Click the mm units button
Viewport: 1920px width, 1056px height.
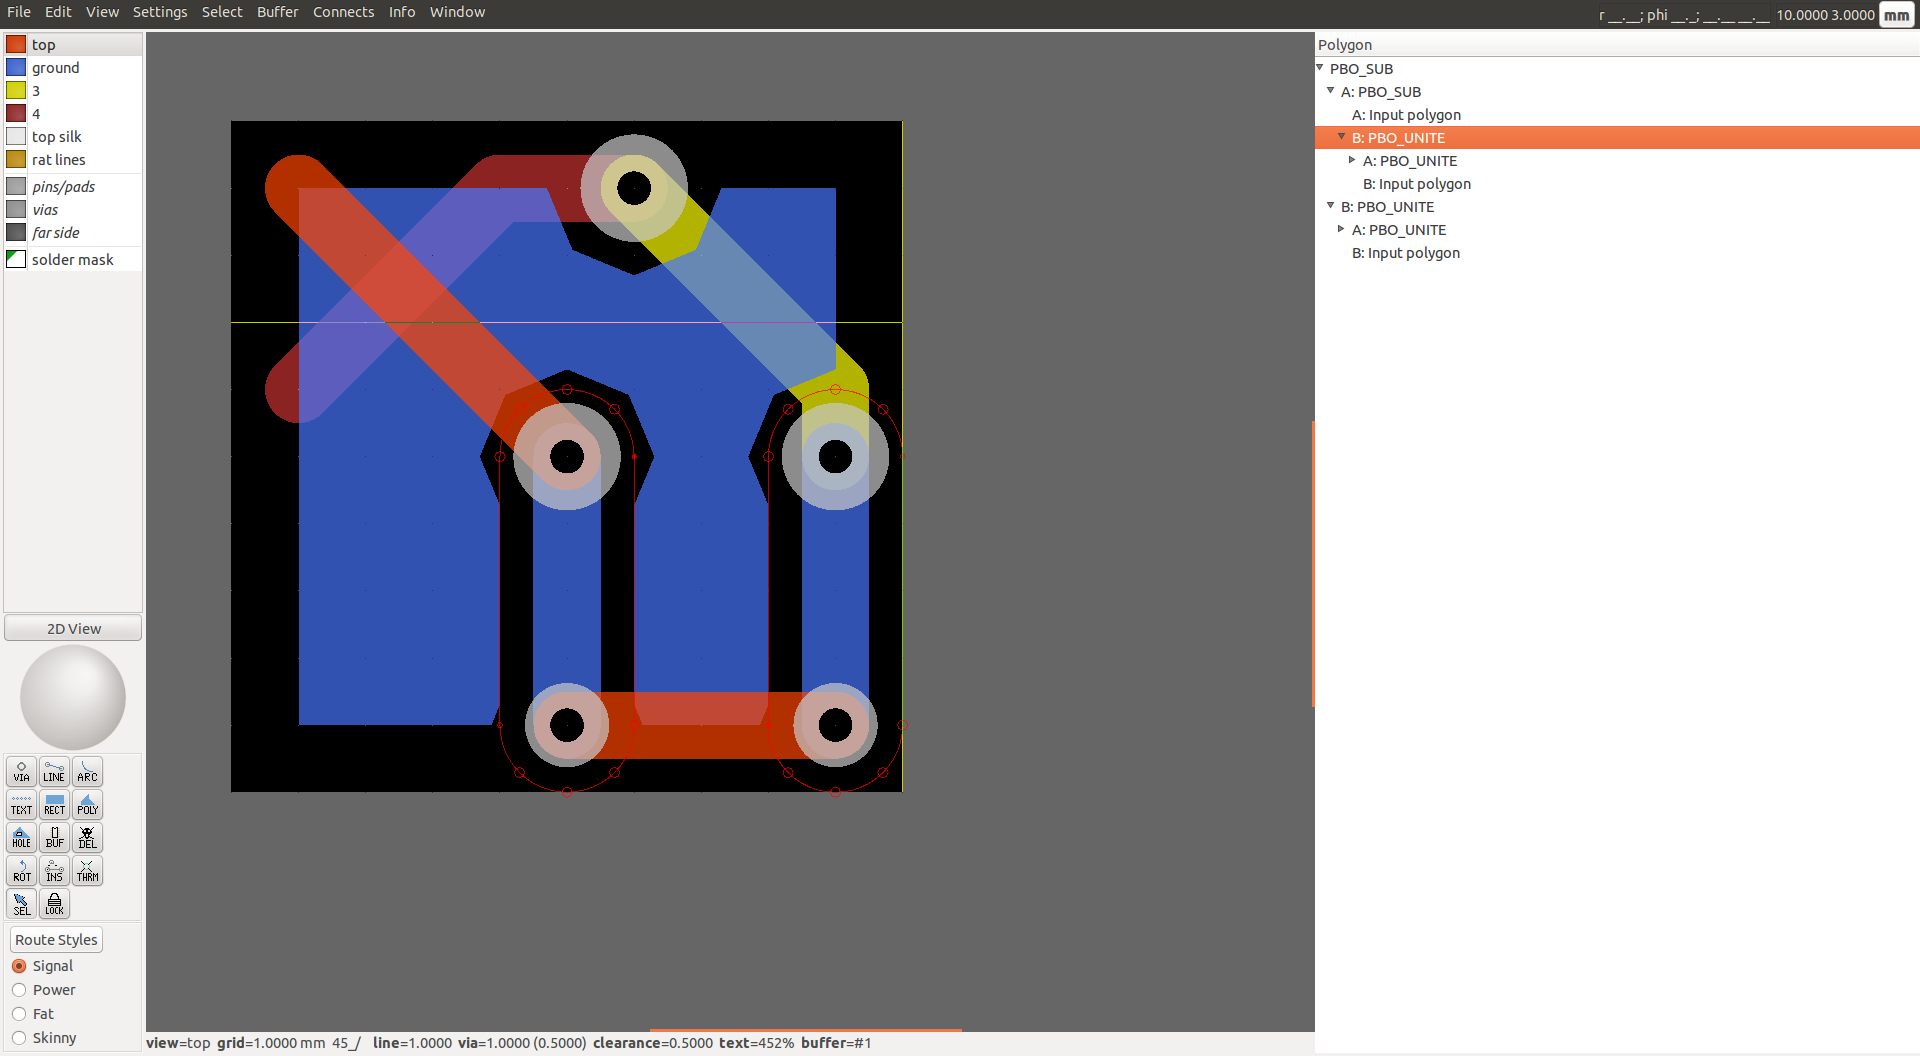tap(1896, 15)
